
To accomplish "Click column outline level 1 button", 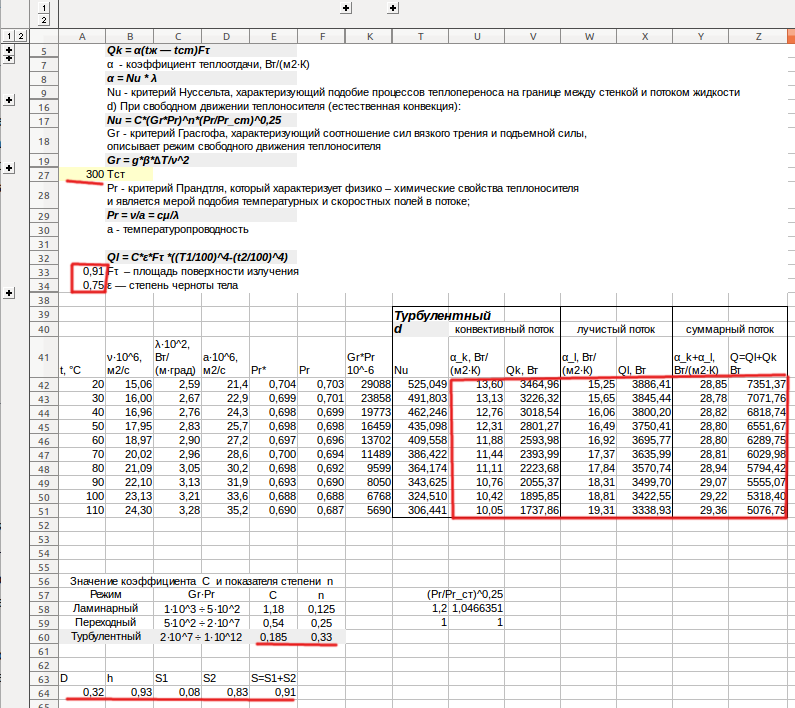I will point(44,7).
